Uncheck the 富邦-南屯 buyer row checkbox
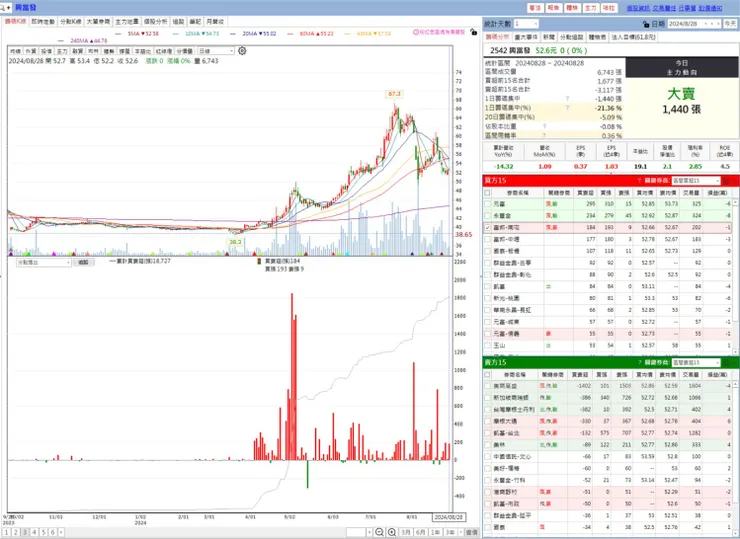Viewport: 740px width, 539px height. click(x=488, y=227)
